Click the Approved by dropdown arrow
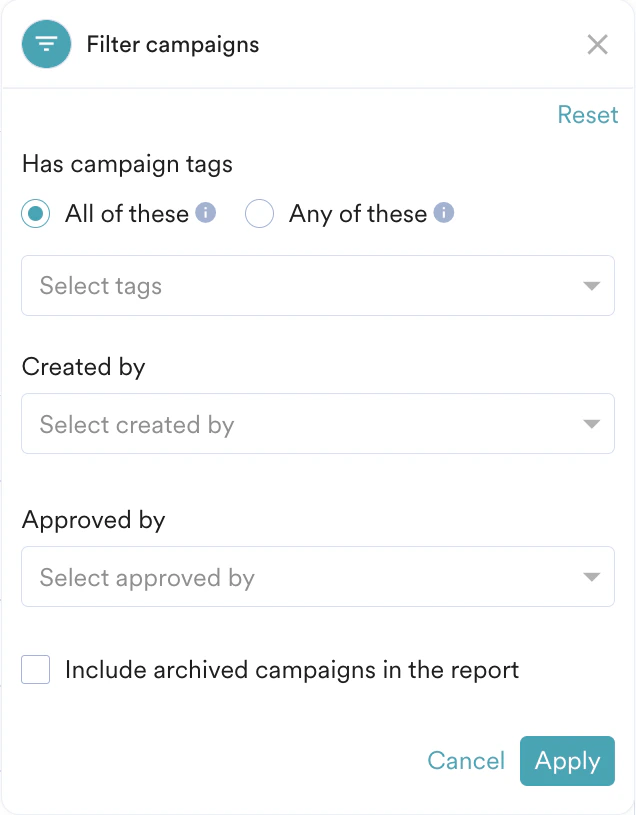The image size is (636, 815). 589,576
